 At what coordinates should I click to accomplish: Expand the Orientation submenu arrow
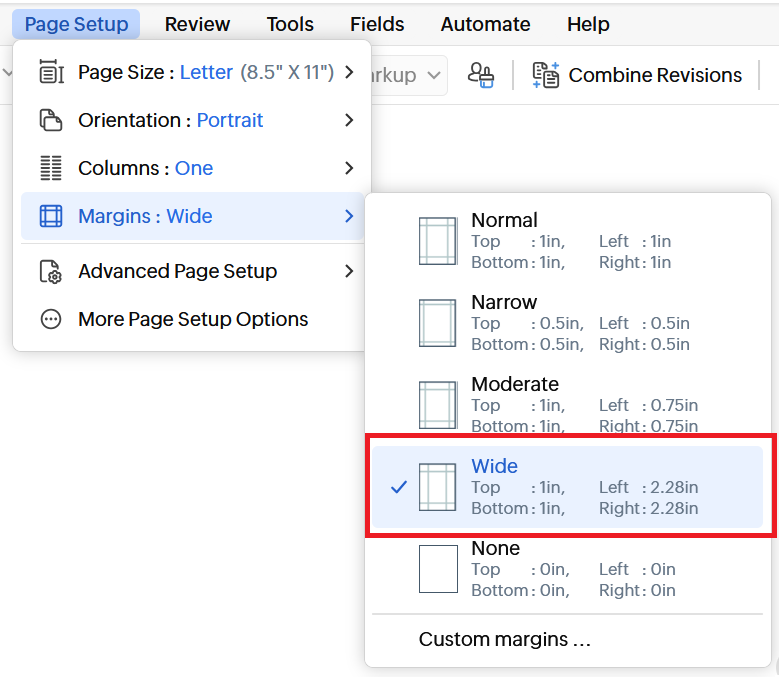(x=349, y=120)
